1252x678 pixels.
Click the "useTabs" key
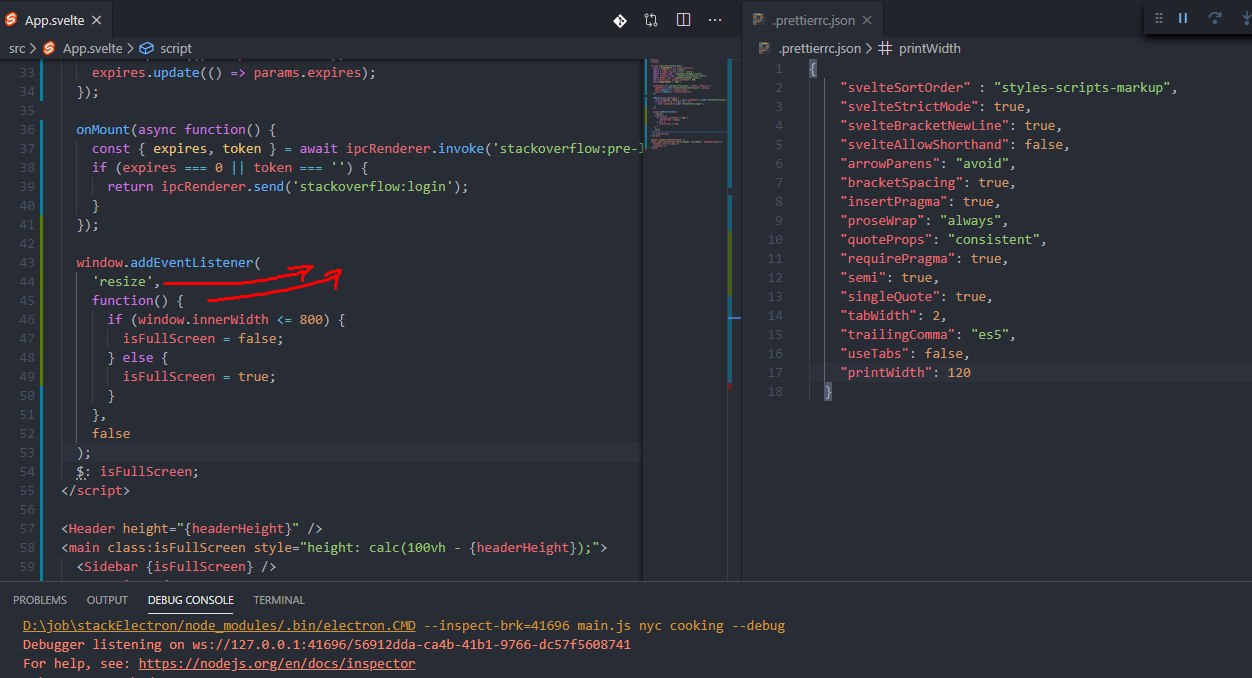click(x=879, y=354)
